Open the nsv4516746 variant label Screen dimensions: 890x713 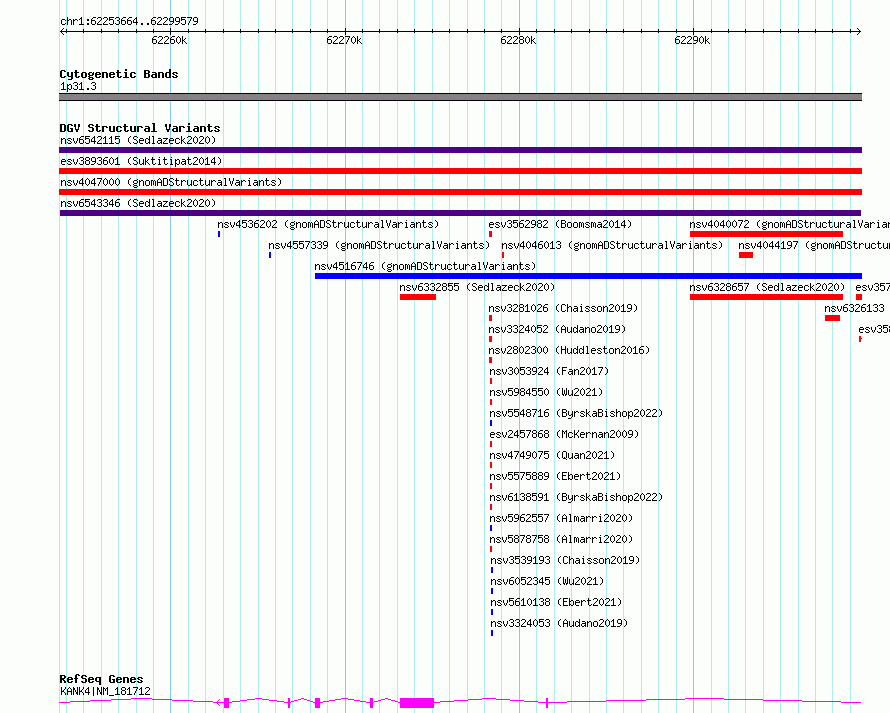(x=425, y=266)
